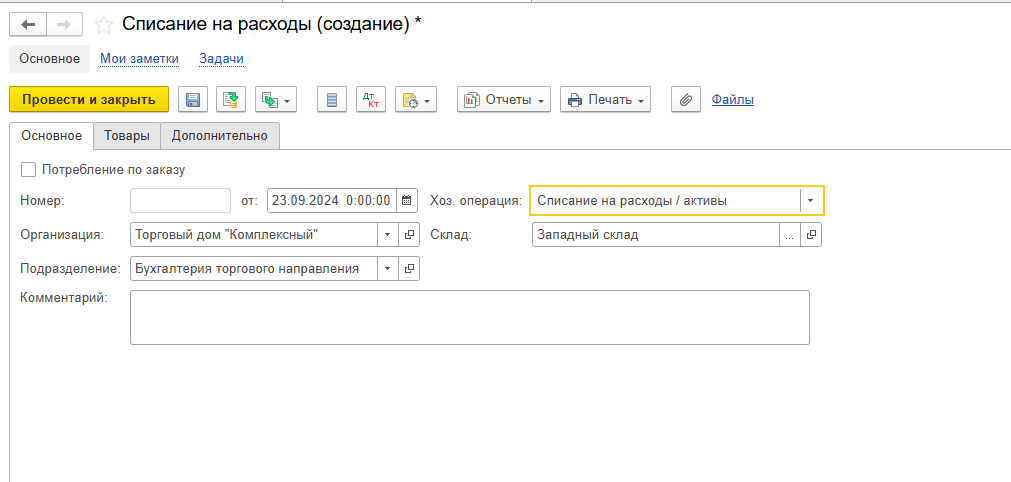
Task: Click the save document floppy disk icon
Action: pyautogui.click(x=193, y=99)
